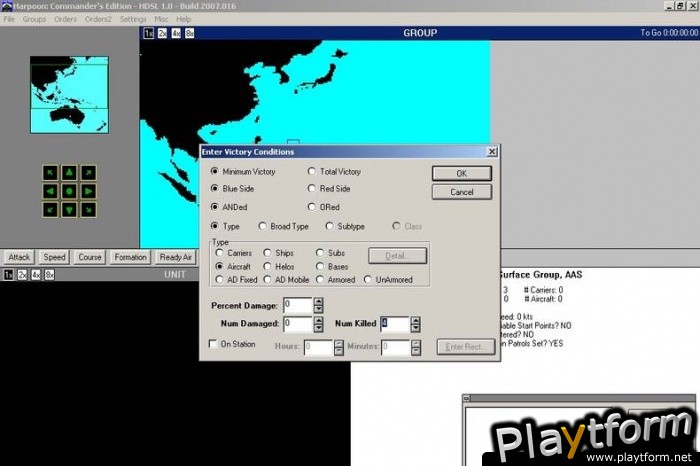Viewport: 700px width, 466px height.
Task: Click the Attack button
Action: [x=19, y=258]
